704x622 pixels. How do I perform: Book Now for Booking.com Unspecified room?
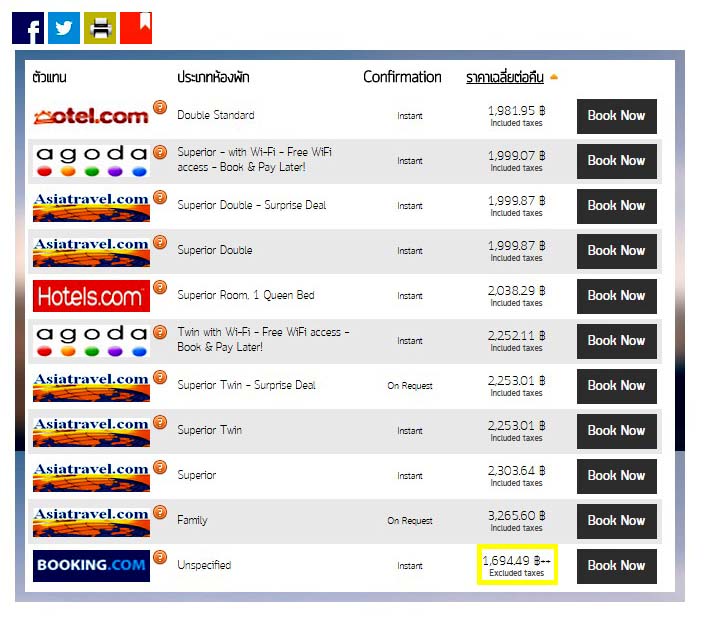[616, 566]
